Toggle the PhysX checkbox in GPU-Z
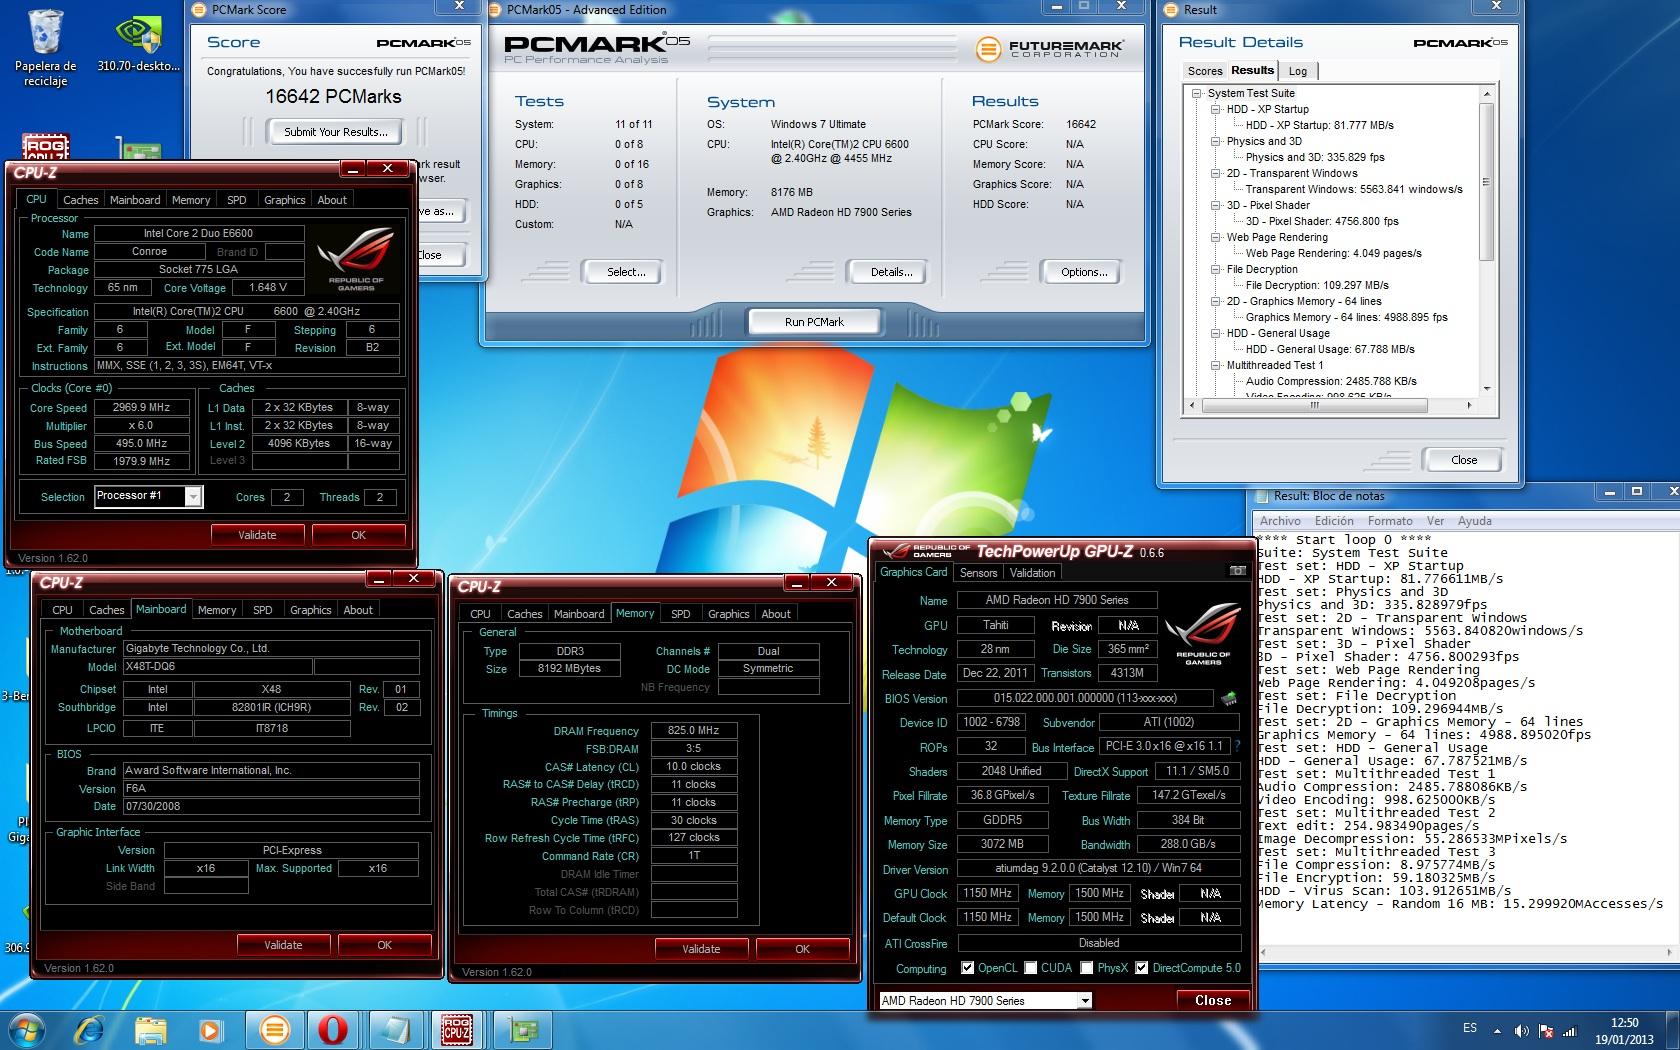 point(1086,968)
